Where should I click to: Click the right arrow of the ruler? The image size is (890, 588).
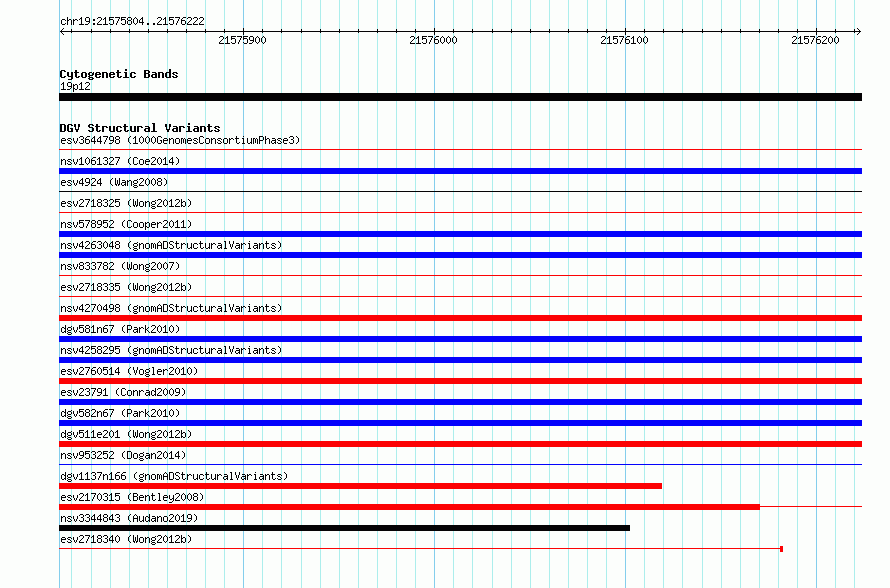click(858, 32)
